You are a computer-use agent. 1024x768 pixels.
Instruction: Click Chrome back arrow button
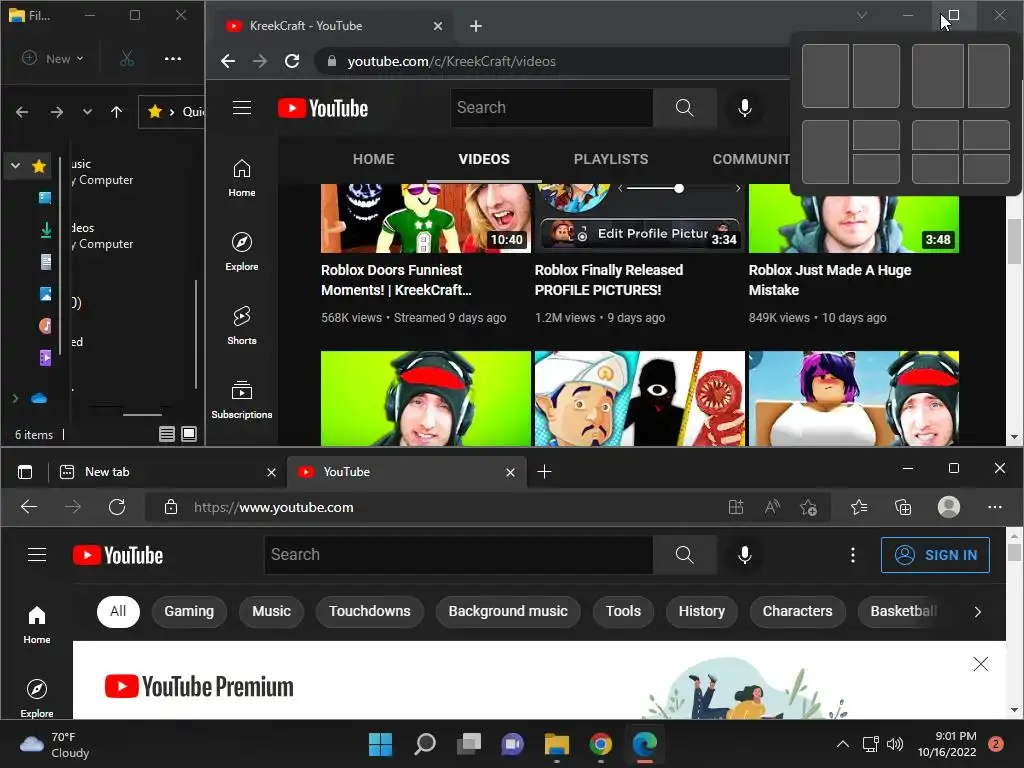[228, 61]
